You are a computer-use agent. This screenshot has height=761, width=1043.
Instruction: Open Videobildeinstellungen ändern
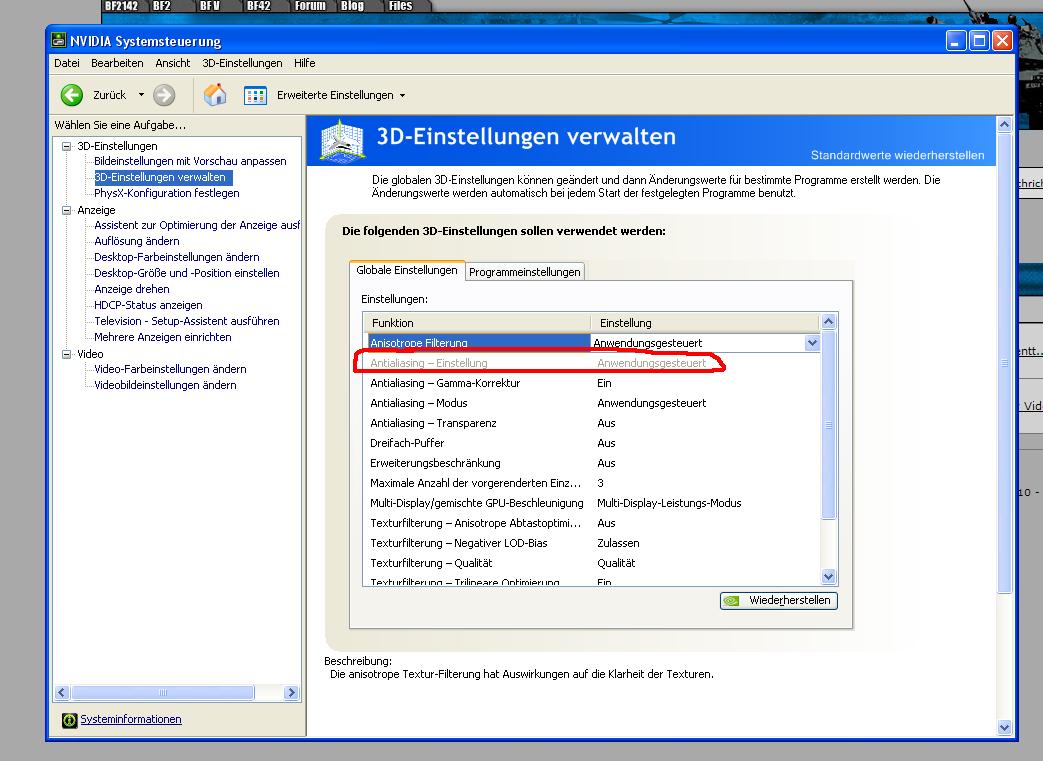click(165, 385)
